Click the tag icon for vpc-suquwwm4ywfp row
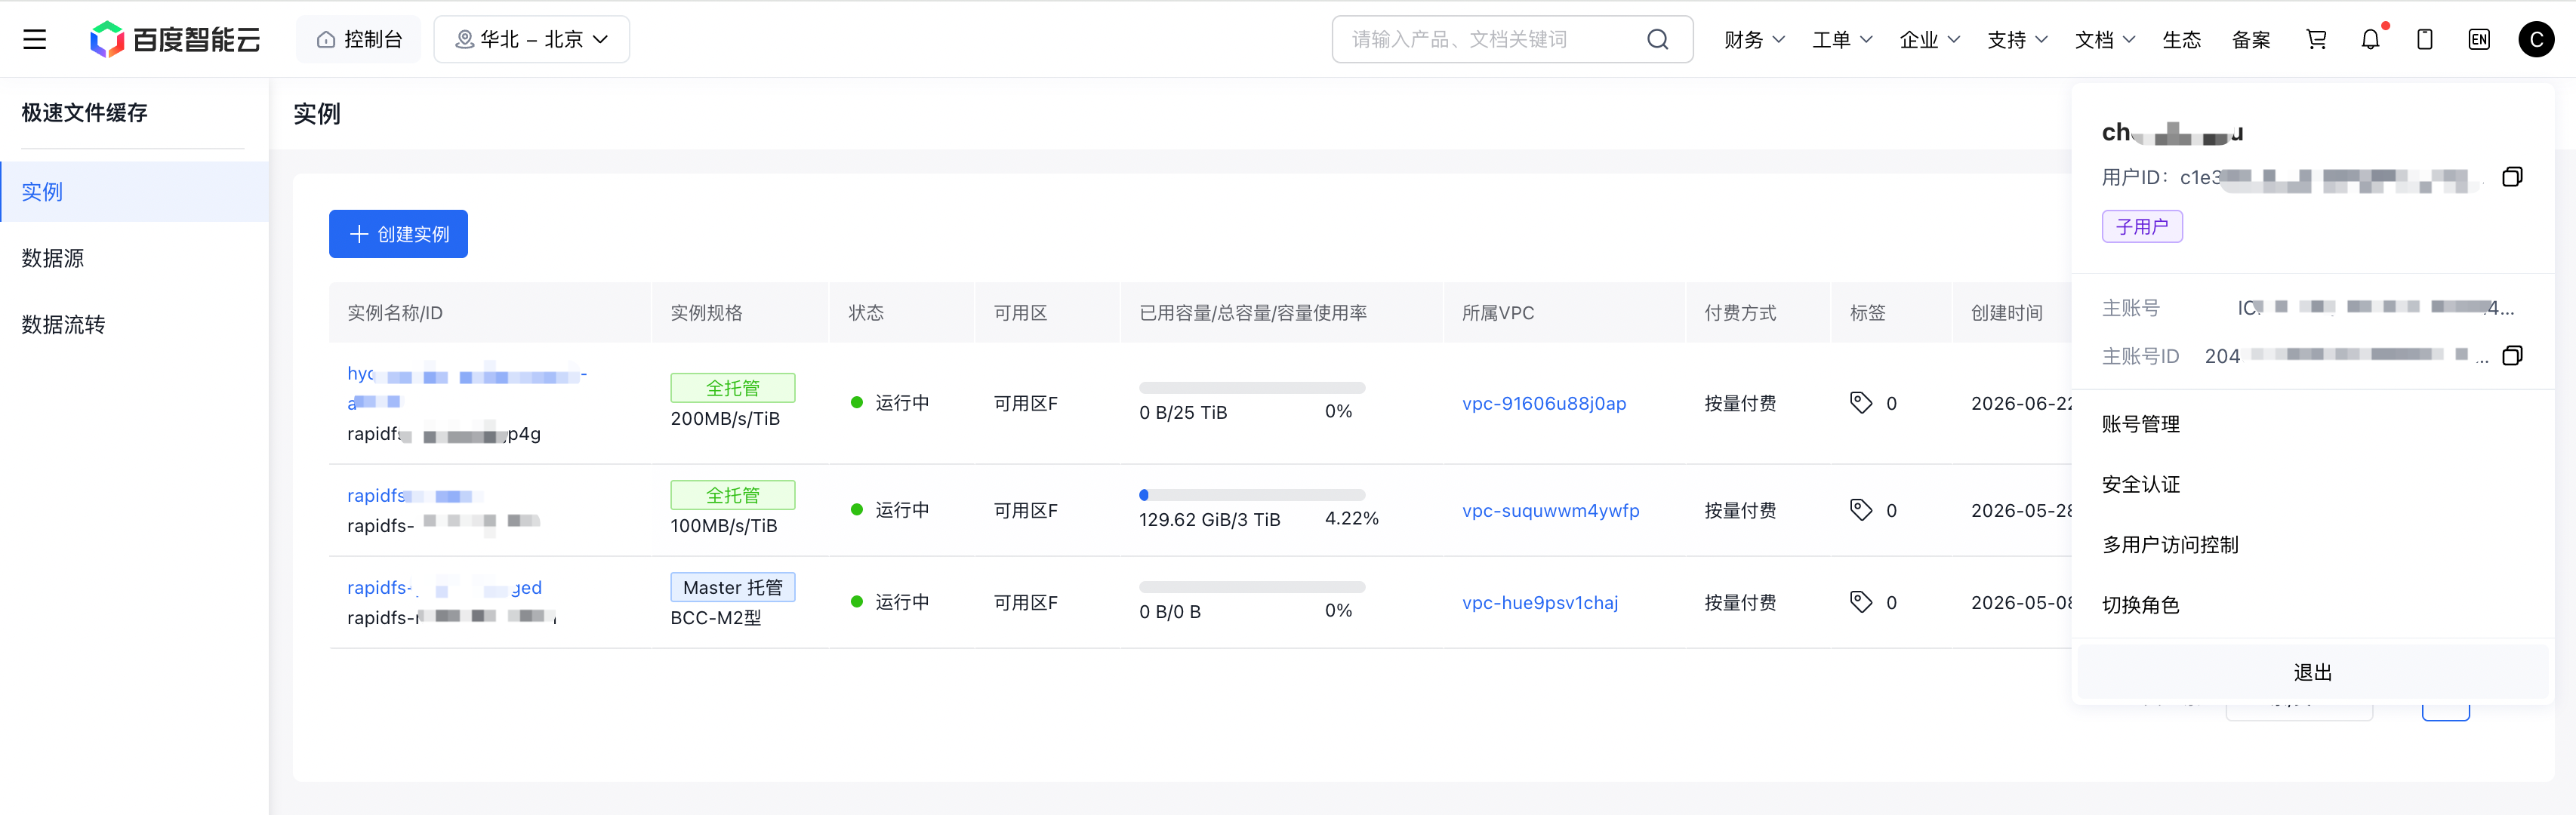2576x815 pixels. tap(1860, 510)
